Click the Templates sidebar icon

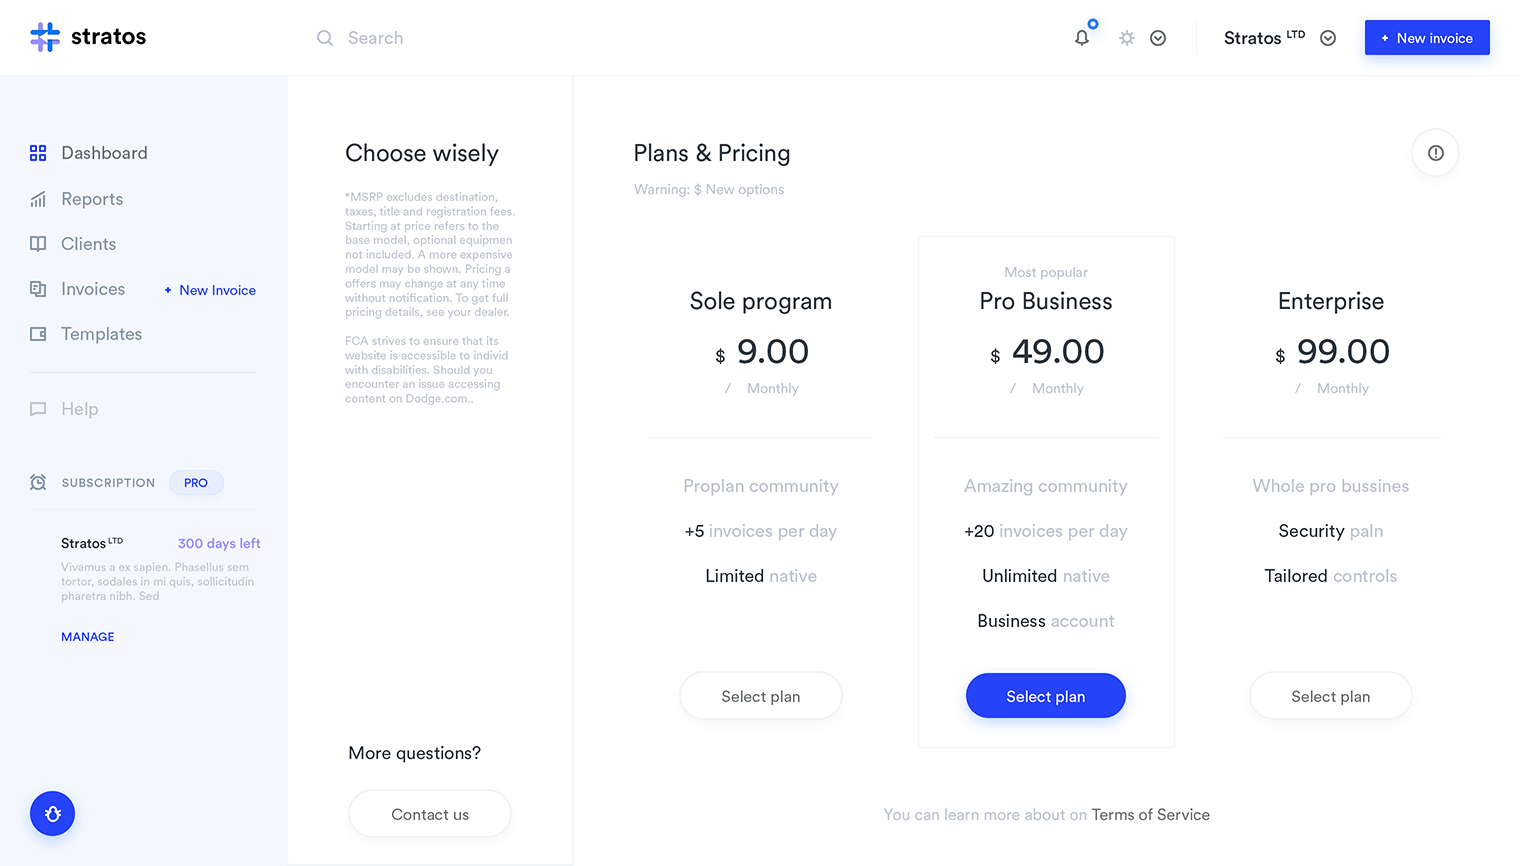point(38,334)
